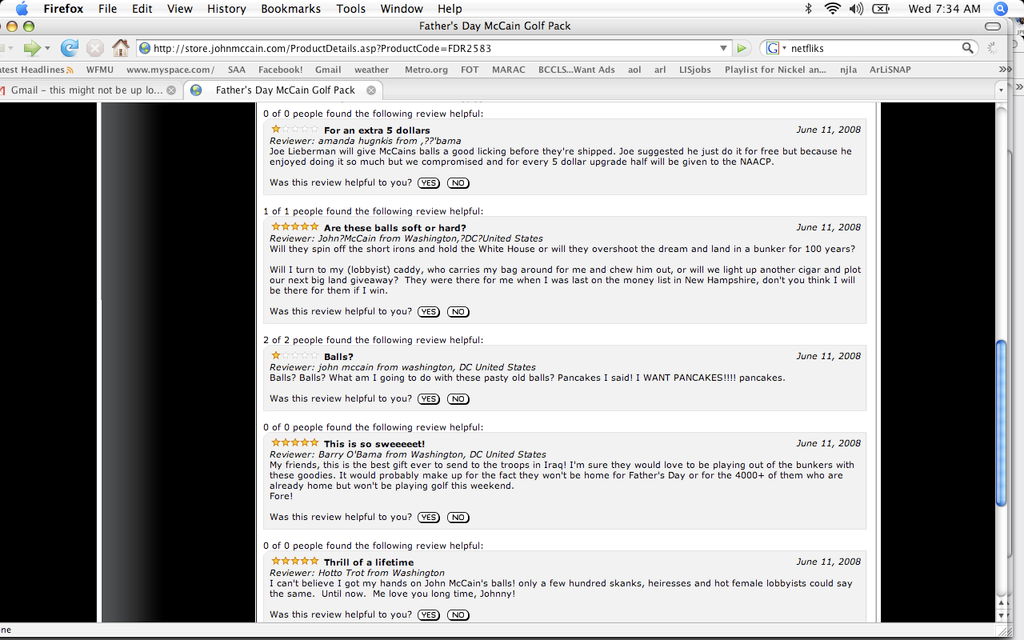Click the green Go arrow beside the URL
The width and height of the screenshot is (1024, 640).
(741, 48)
